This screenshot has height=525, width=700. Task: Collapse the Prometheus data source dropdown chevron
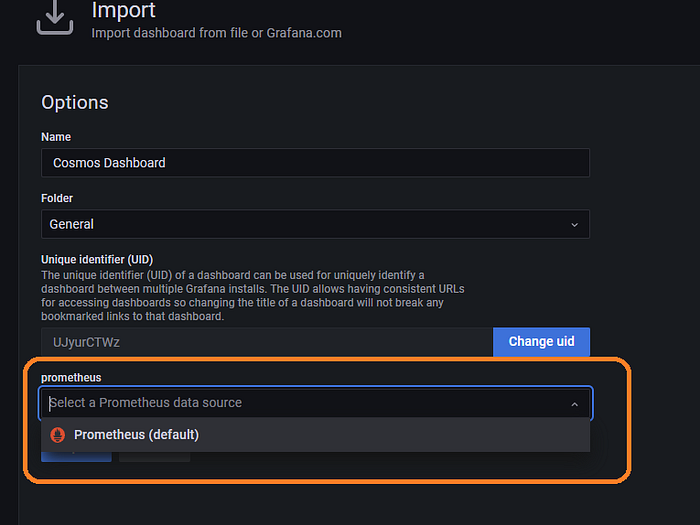click(x=575, y=404)
